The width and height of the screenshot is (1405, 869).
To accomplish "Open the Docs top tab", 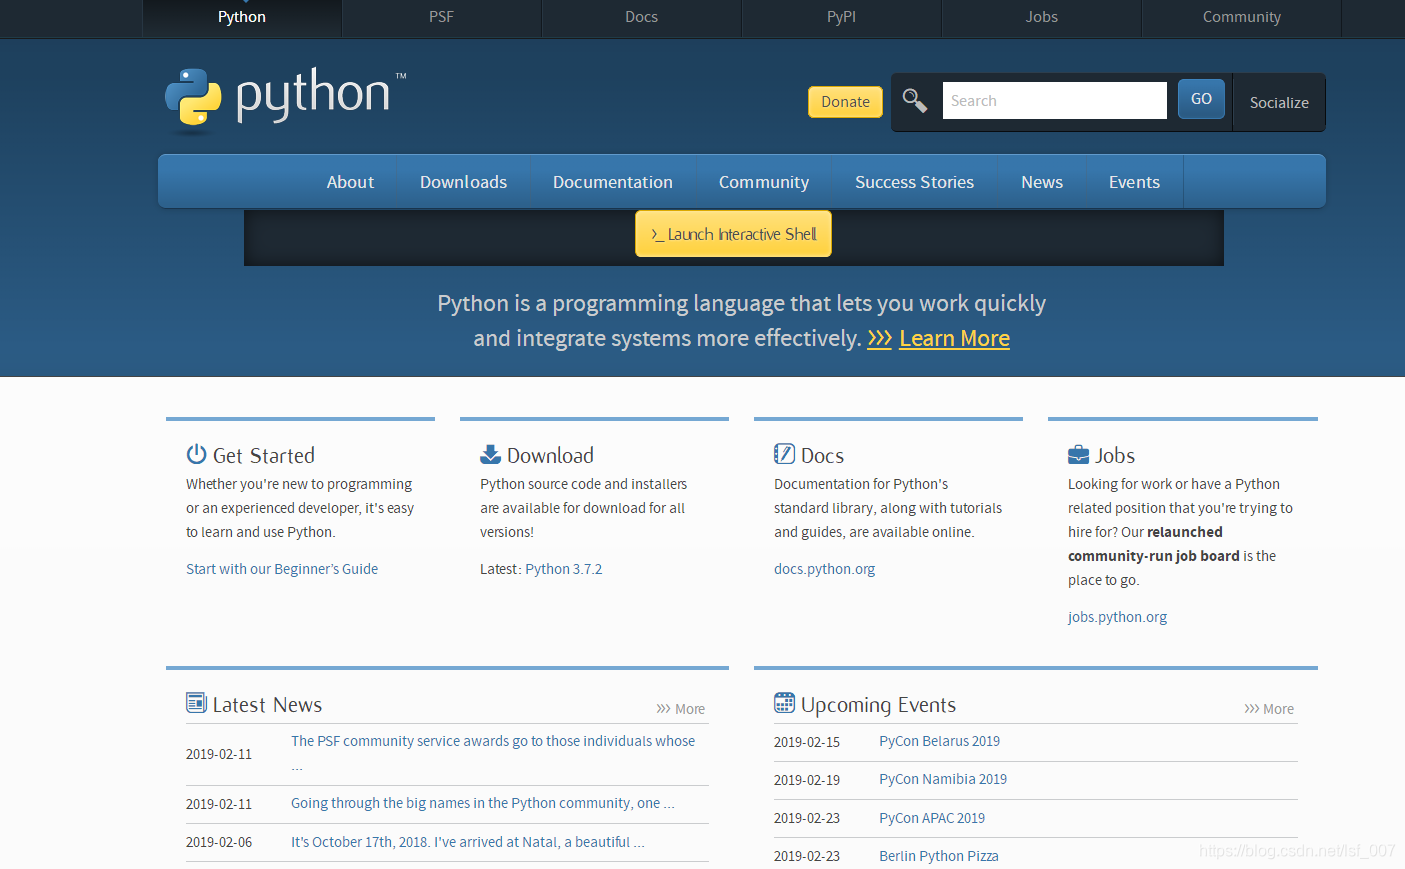I will point(642,17).
